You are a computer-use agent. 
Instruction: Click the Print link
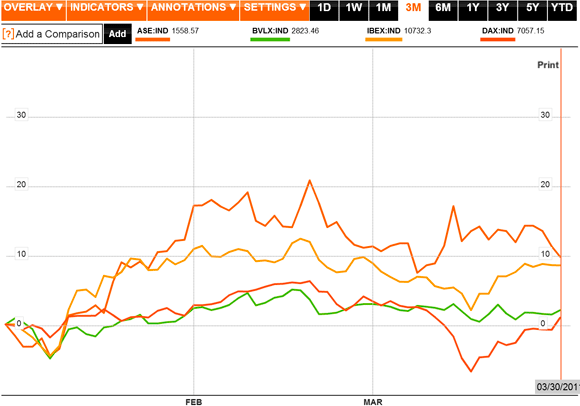(548, 65)
